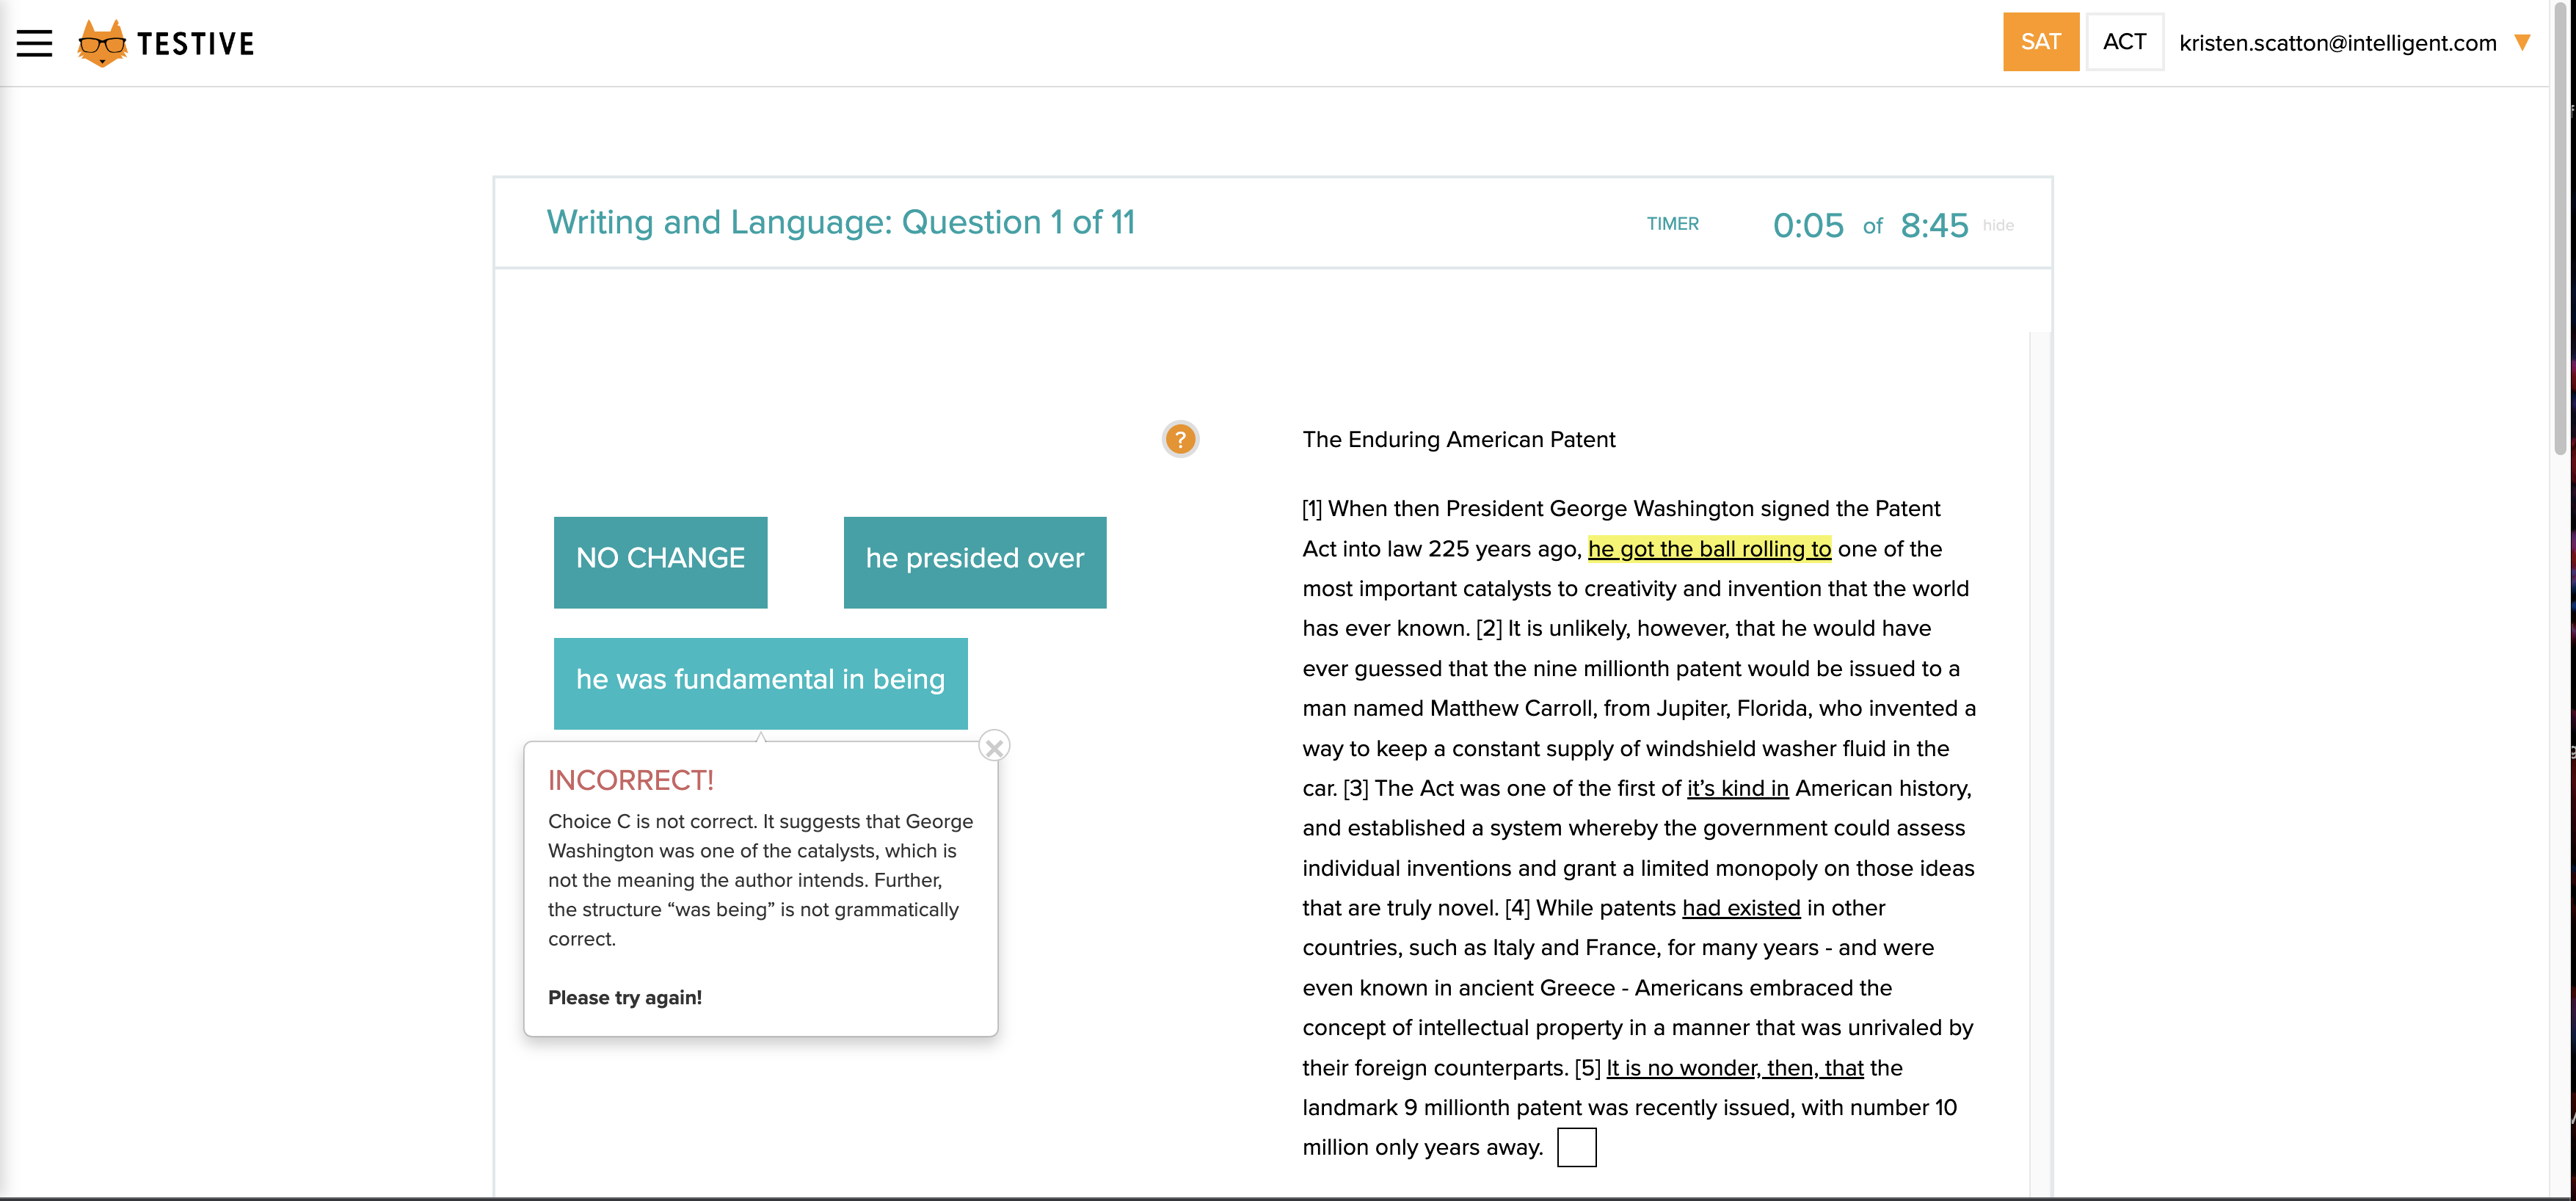Click the TIMER label
Image resolution: width=2576 pixels, height=1201 pixels.
click(x=1672, y=224)
